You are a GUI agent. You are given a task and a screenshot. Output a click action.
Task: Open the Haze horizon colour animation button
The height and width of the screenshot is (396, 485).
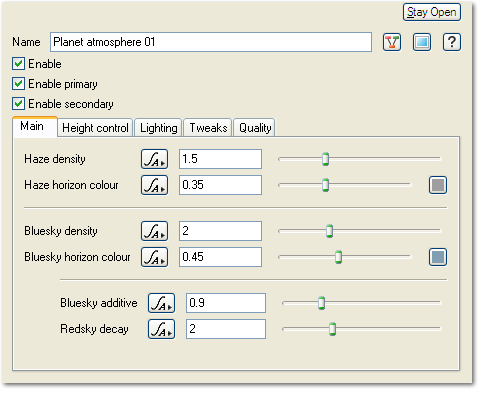[154, 185]
